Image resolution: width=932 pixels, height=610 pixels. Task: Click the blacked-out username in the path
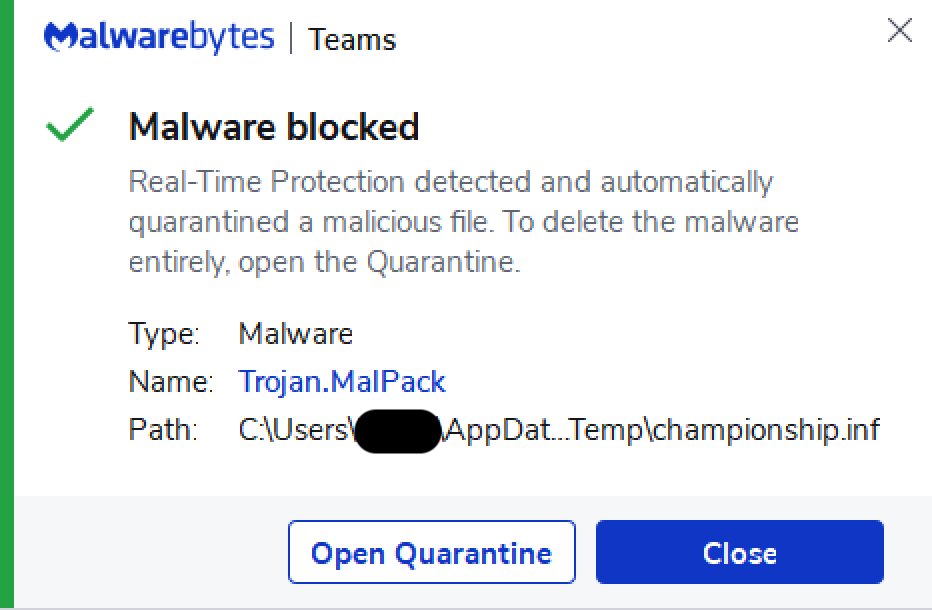[396, 431]
